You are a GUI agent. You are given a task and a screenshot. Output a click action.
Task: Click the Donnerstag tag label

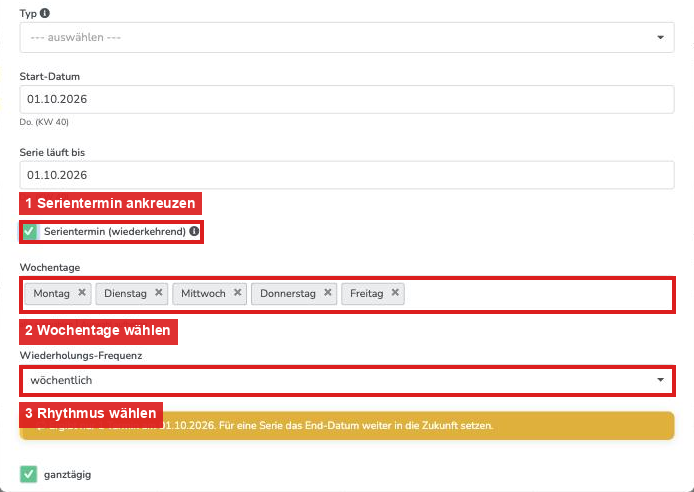tap(288, 293)
